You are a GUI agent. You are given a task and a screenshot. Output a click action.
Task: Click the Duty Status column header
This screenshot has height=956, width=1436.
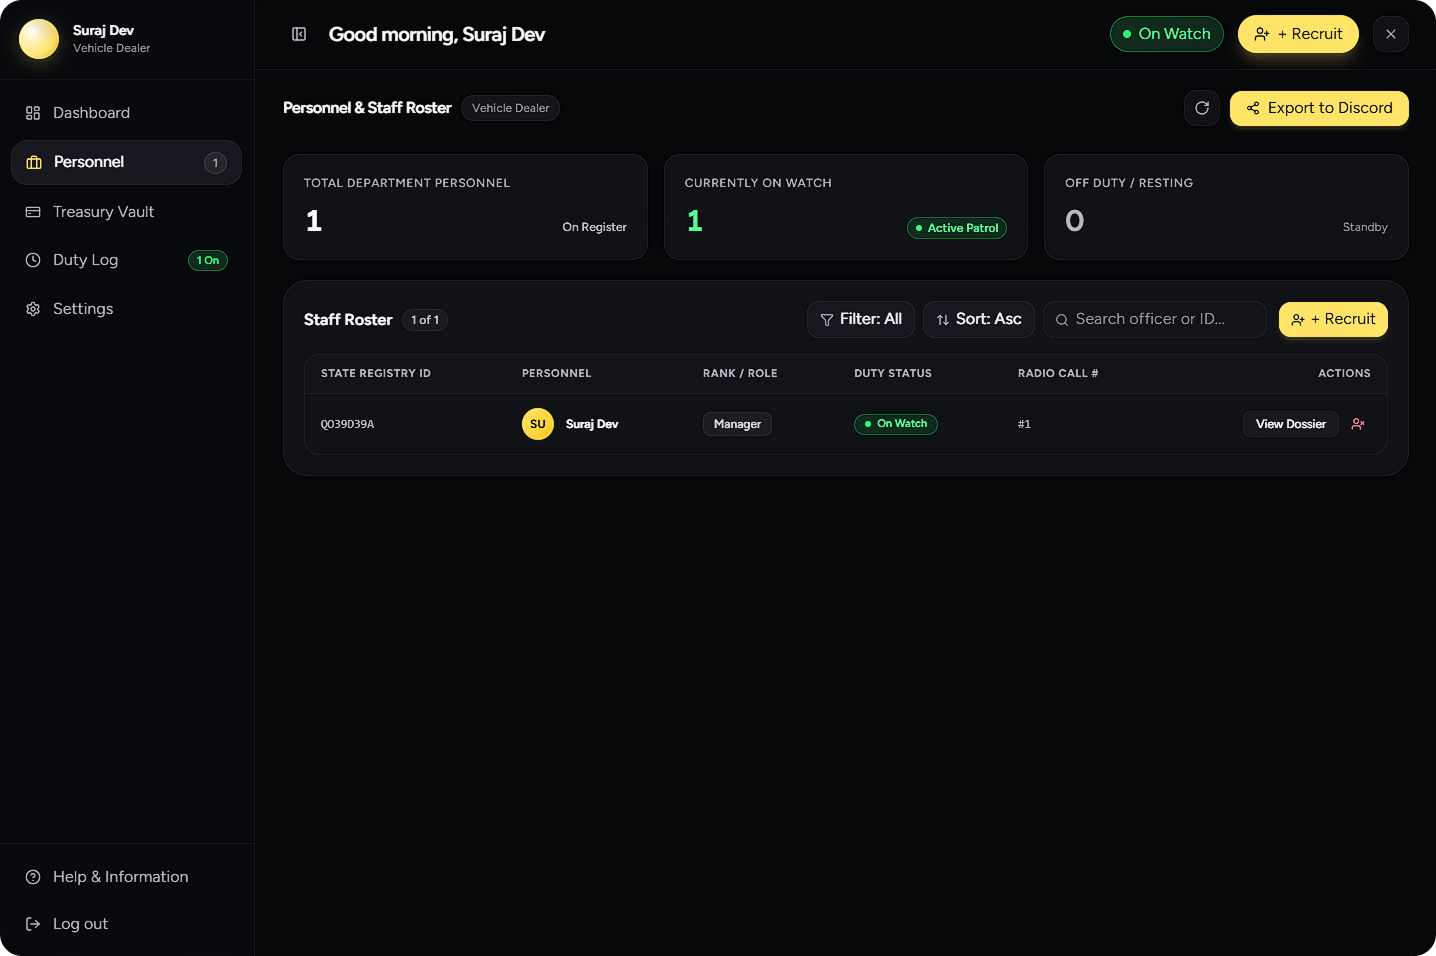pyautogui.click(x=893, y=373)
